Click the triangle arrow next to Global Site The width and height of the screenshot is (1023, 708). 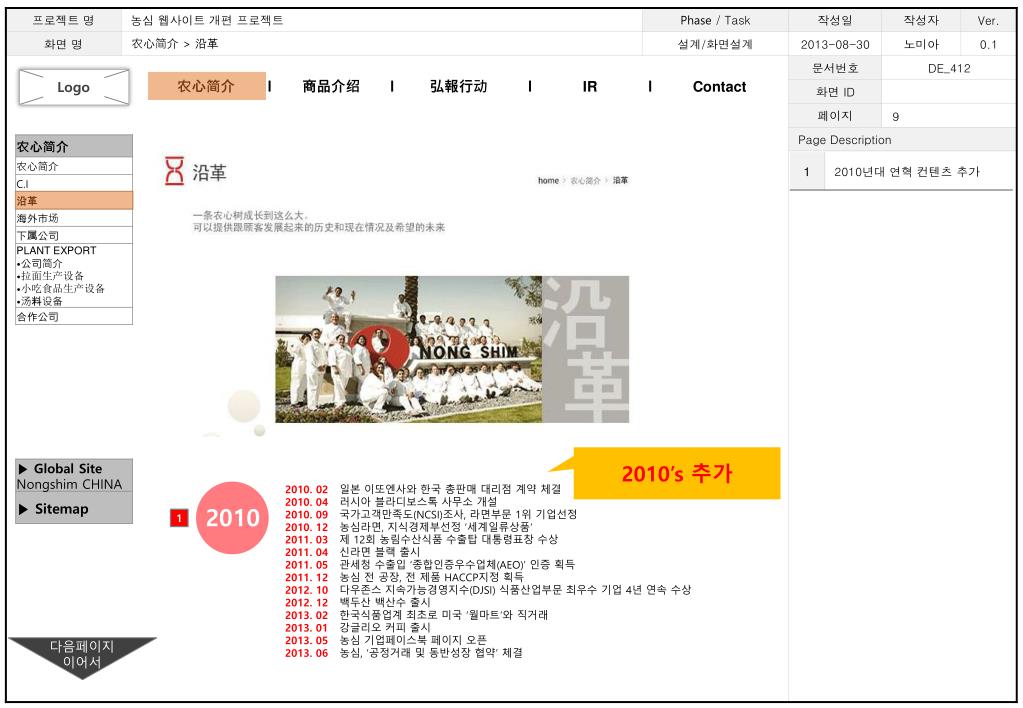pos(23,469)
